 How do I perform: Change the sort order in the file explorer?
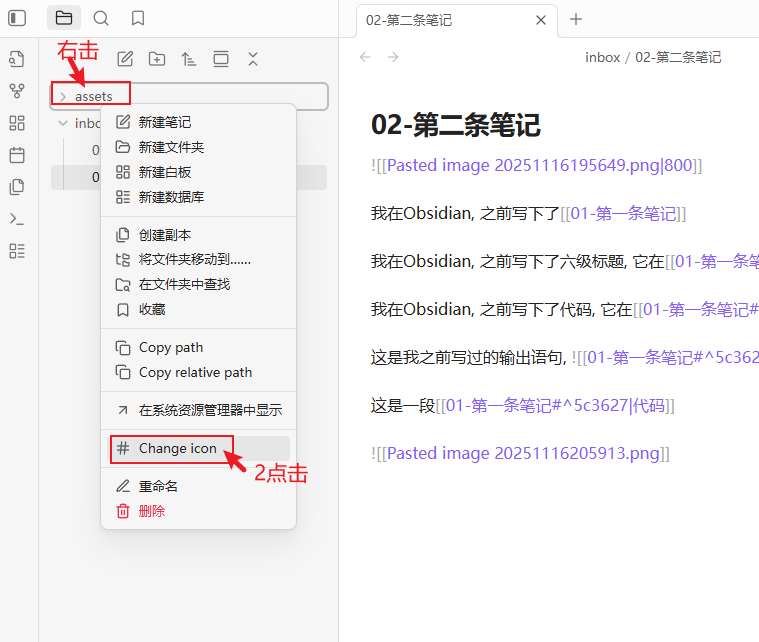coord(189,59)
